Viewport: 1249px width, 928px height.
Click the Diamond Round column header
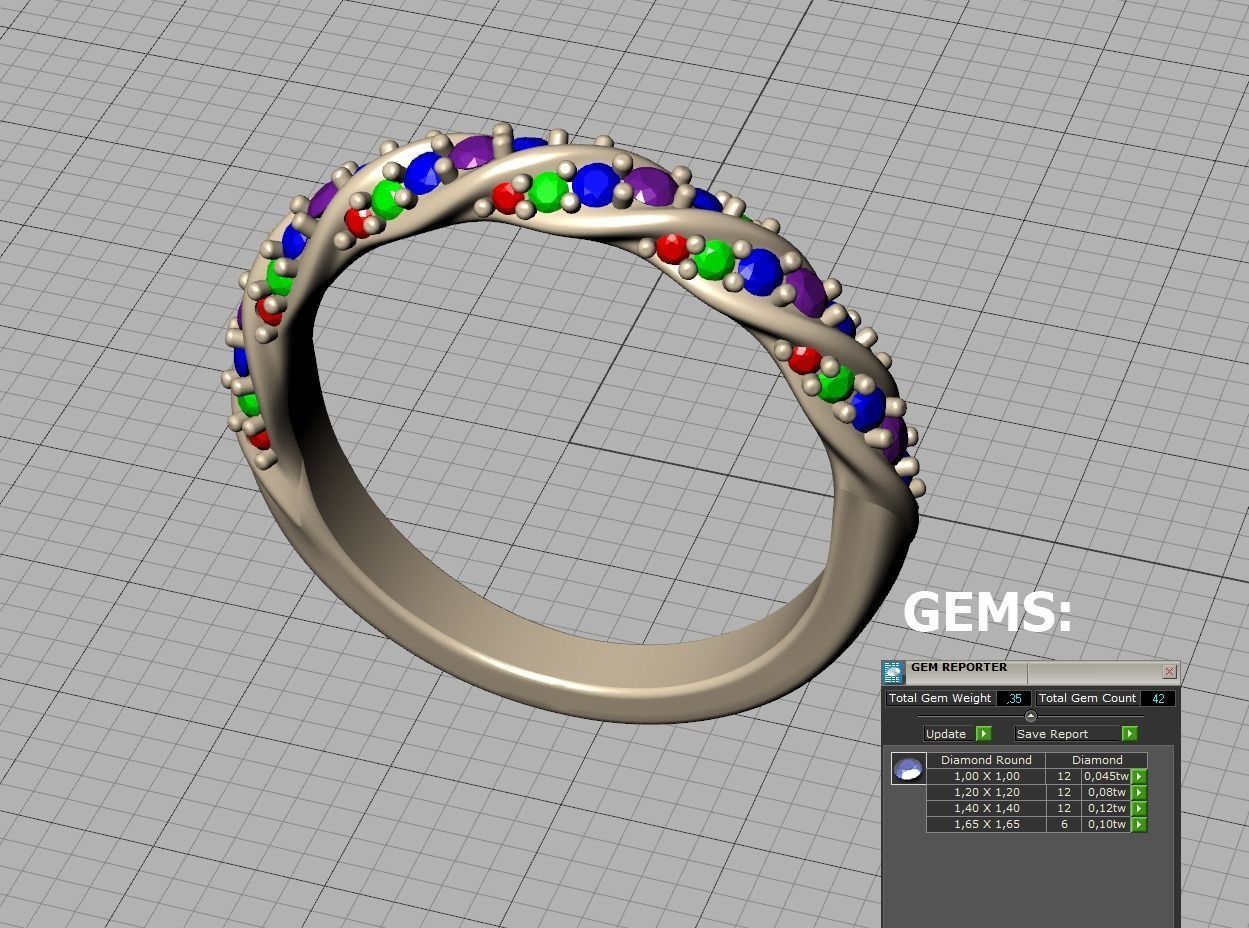(986, 760)
